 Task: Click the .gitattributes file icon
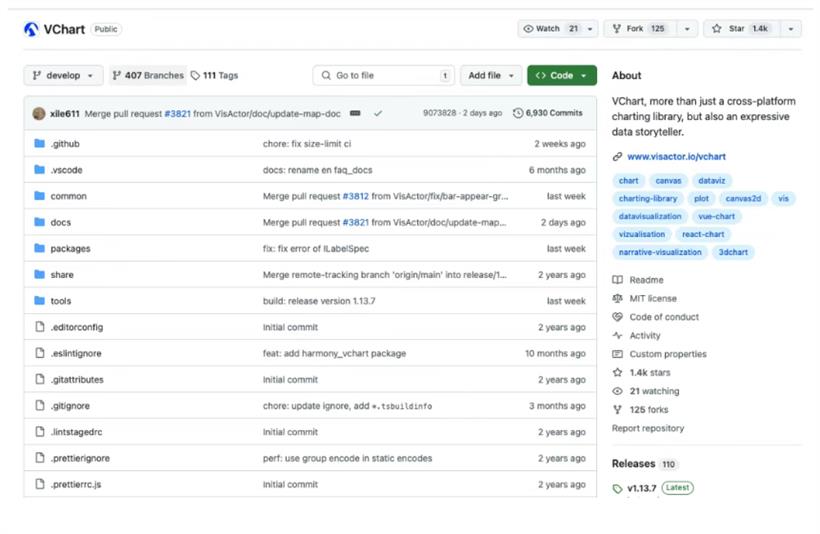click(x=40, y=379)
